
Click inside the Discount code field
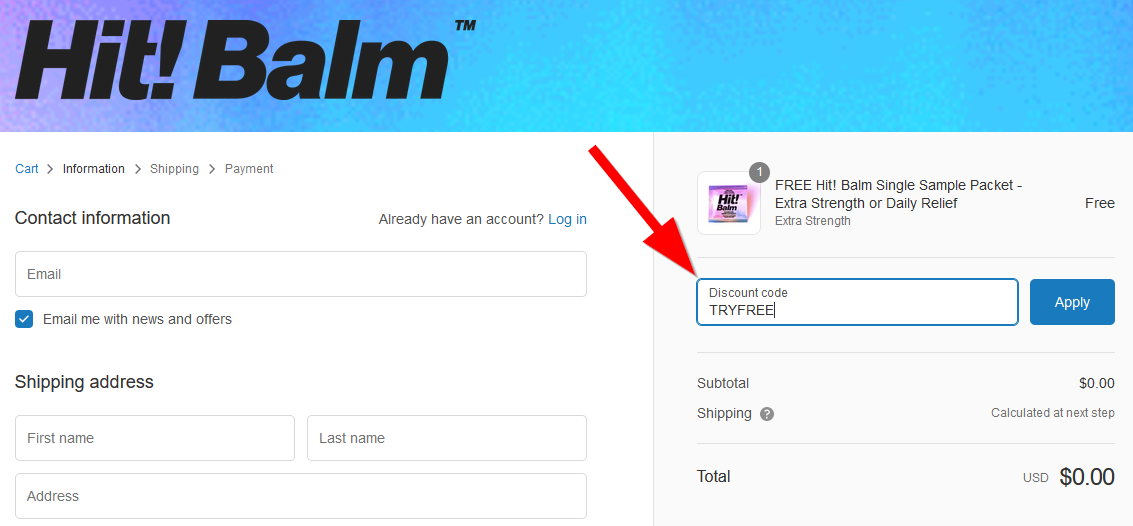pyautogui.click(x=858, y=302)
